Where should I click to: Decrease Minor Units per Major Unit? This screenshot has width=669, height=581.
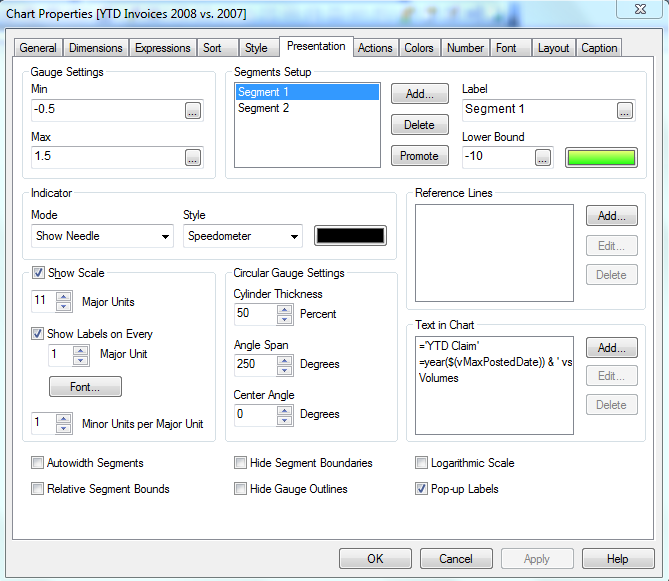[x=64, y=429]
